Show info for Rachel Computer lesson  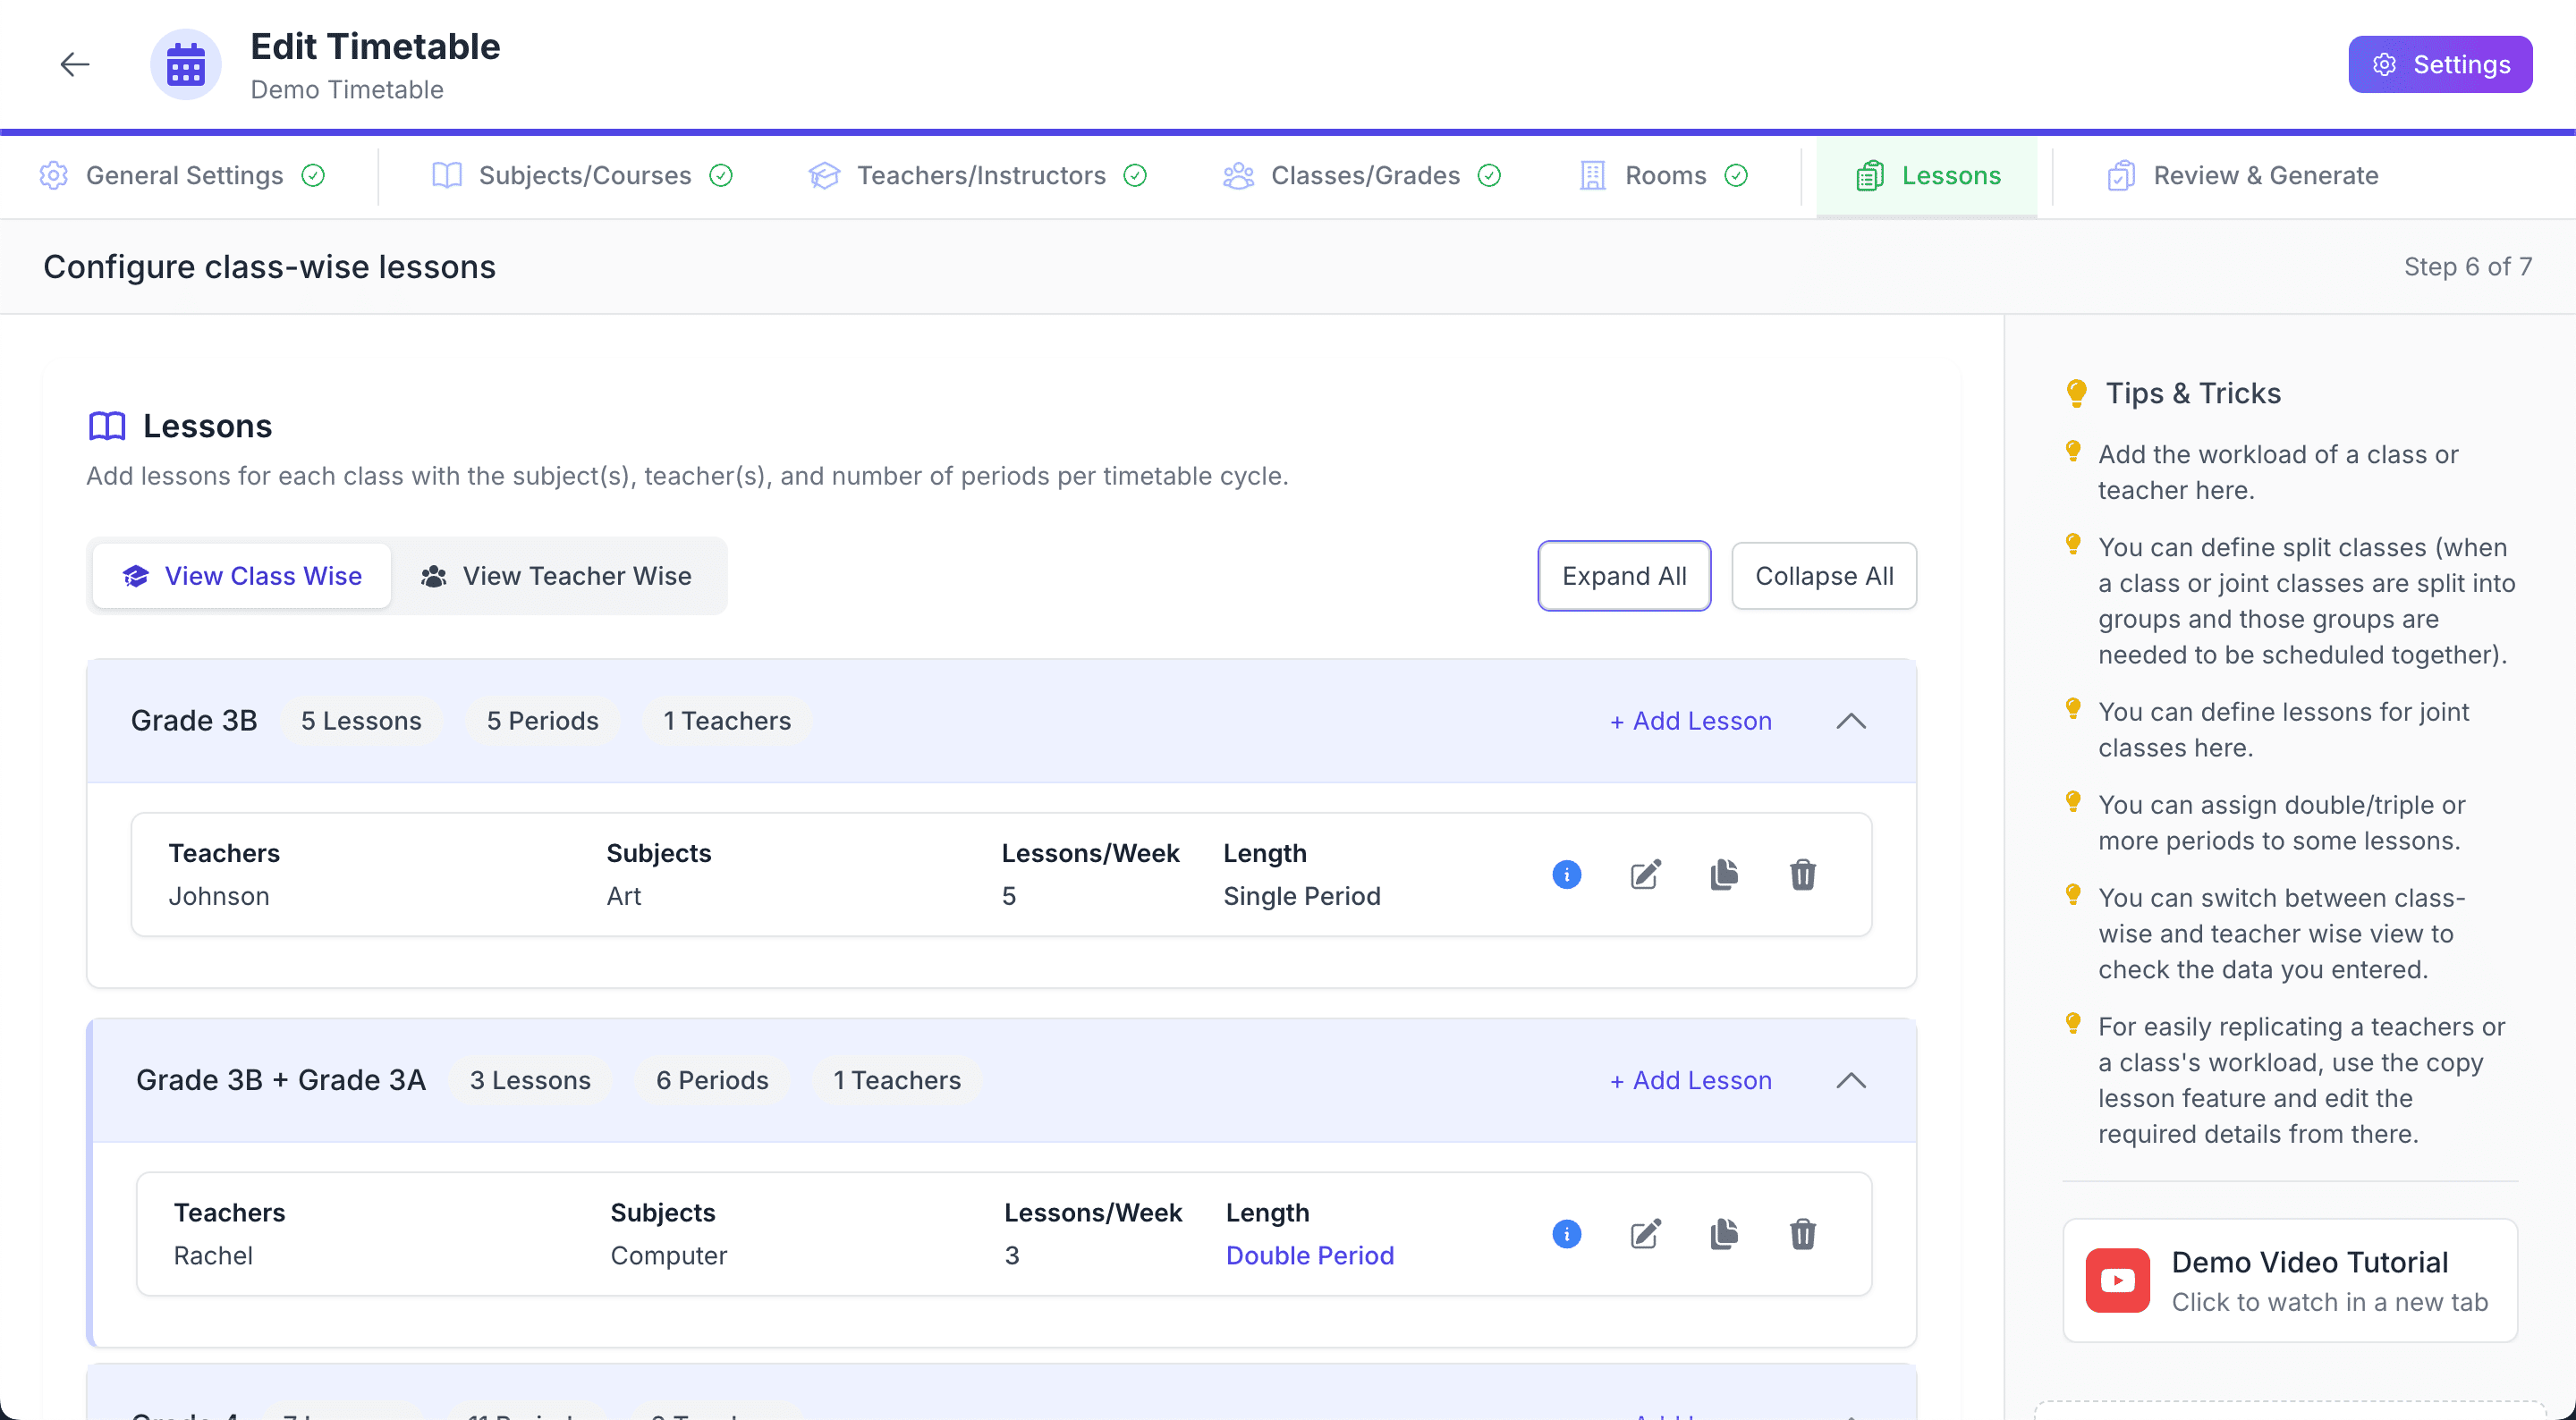click(1566, 1235)
